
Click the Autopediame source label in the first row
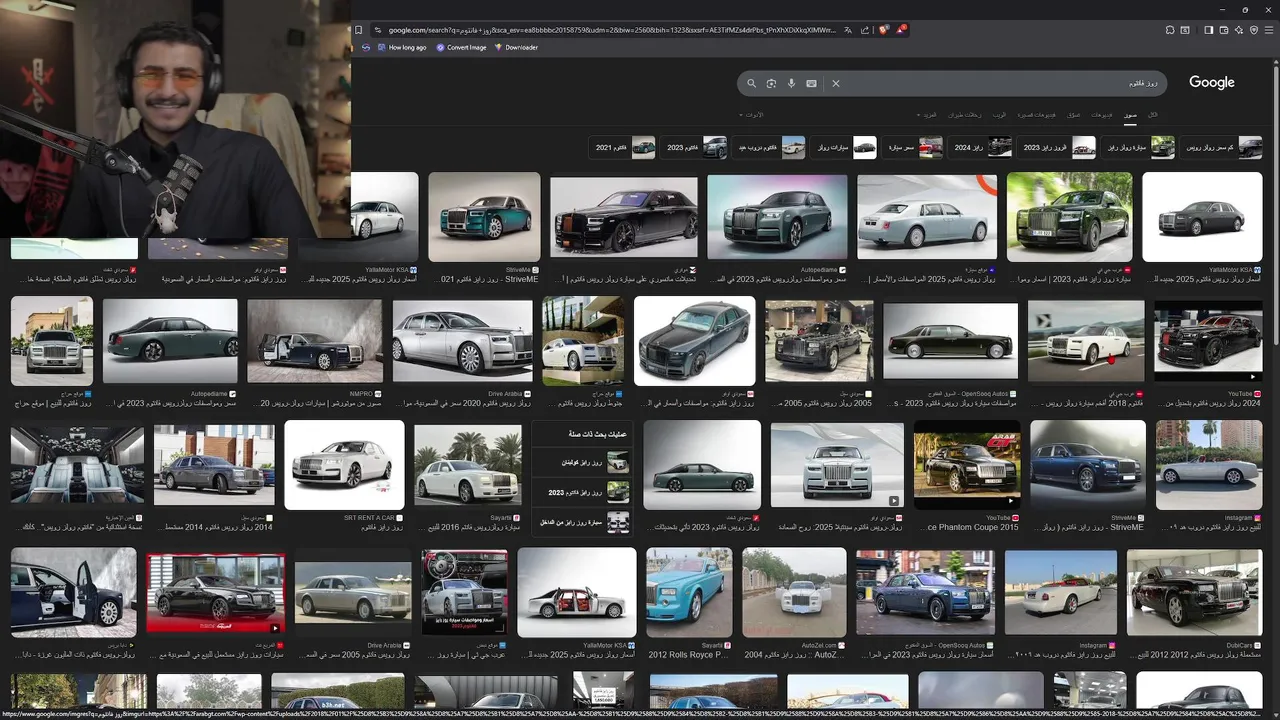coord(823,270)
